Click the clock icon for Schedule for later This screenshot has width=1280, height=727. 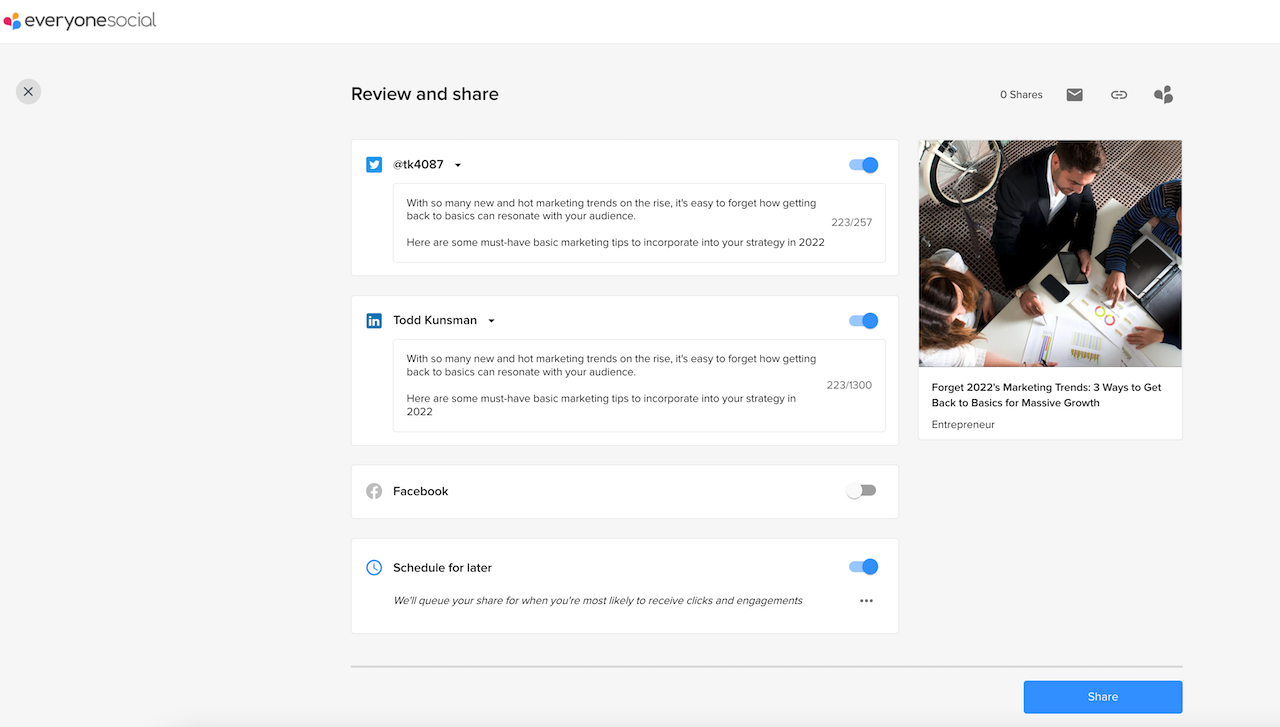373,567
